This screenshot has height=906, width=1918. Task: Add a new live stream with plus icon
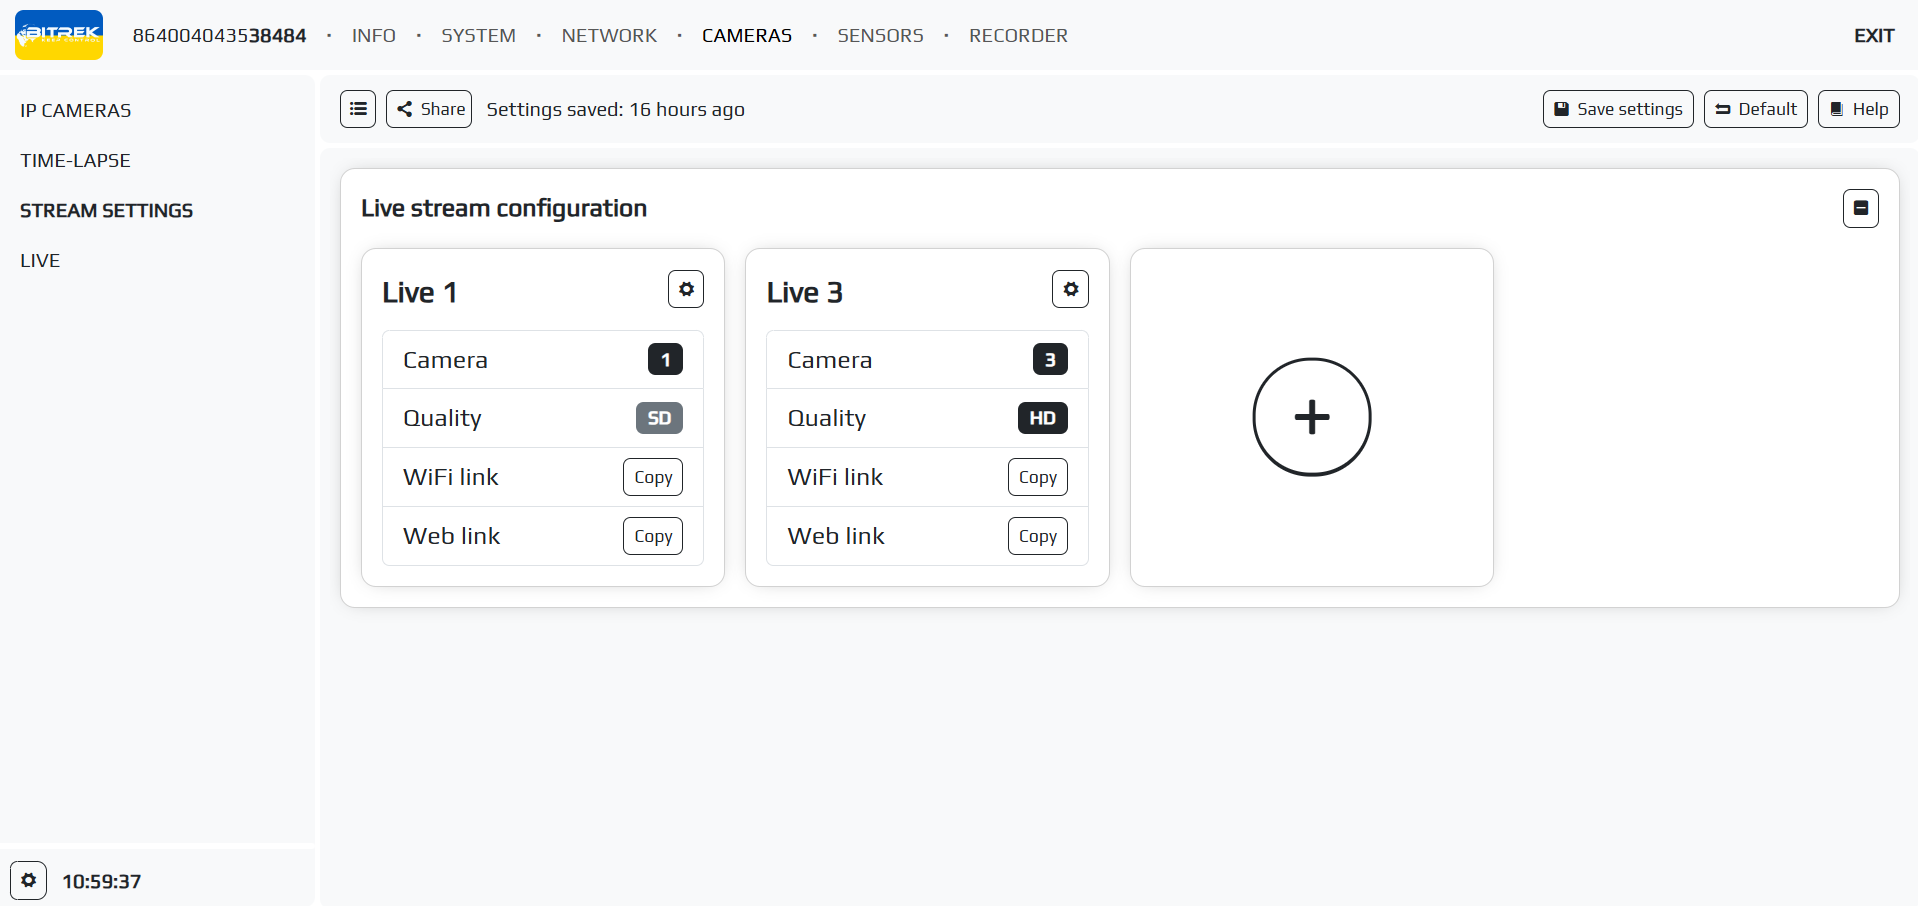(x=1311, y=417)
